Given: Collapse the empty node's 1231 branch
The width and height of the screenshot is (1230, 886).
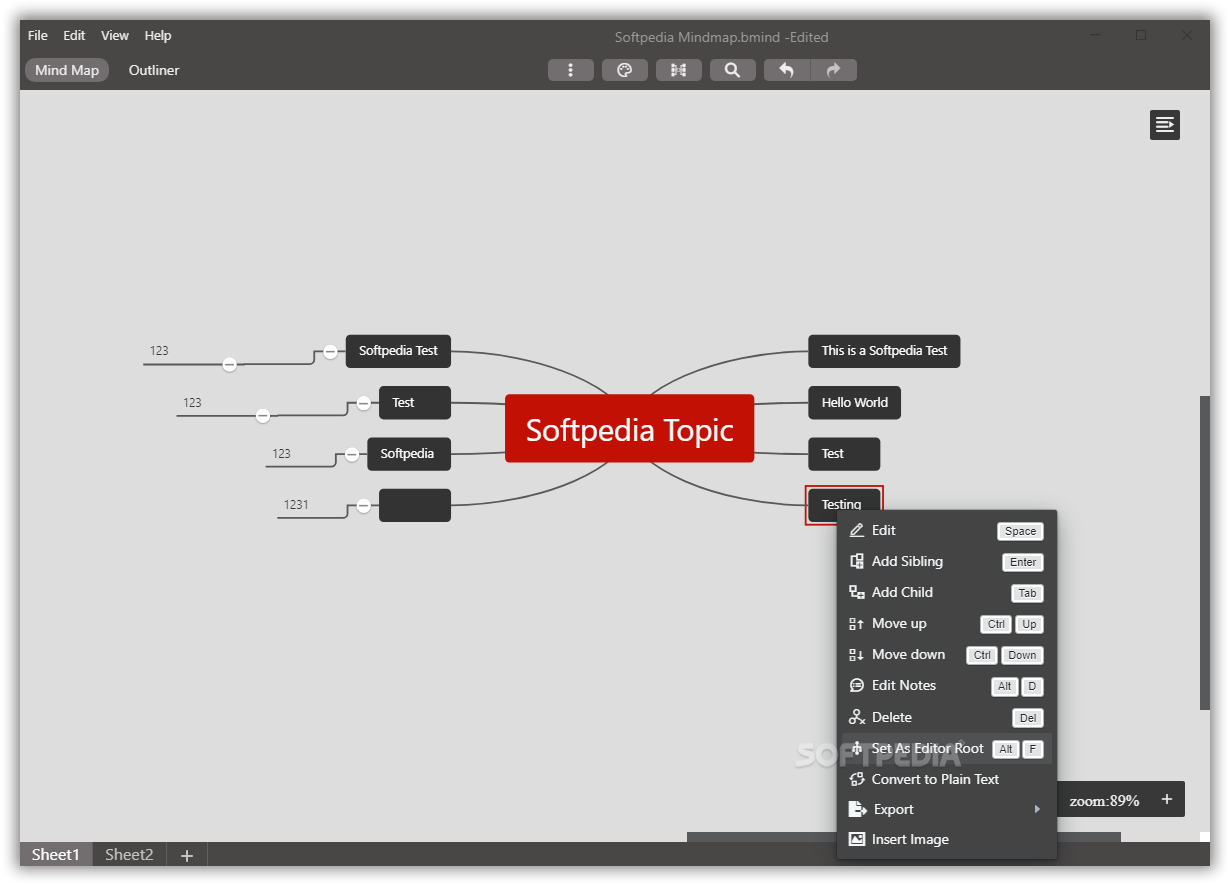Looking at the screenshot, I should 363,506.
